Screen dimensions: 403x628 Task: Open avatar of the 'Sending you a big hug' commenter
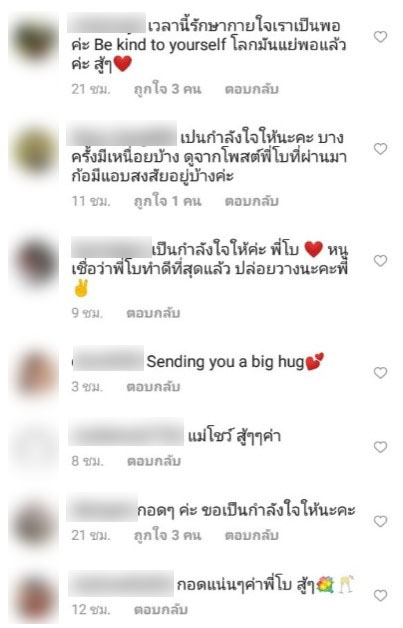34,374
